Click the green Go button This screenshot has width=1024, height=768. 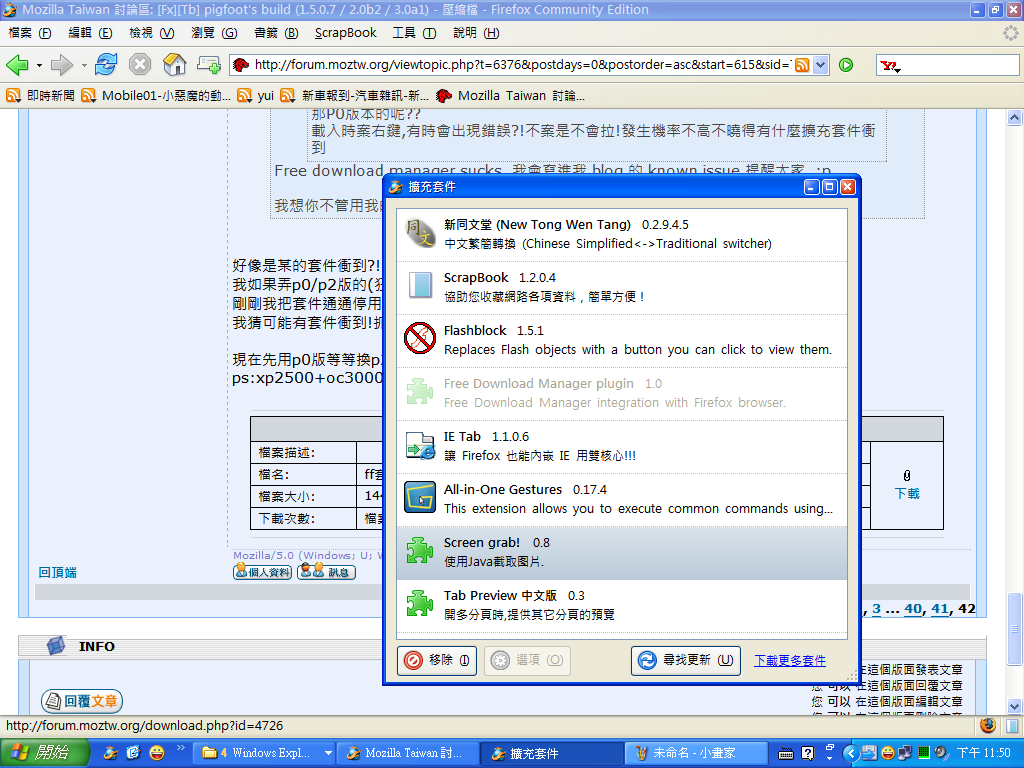[846, 65]
